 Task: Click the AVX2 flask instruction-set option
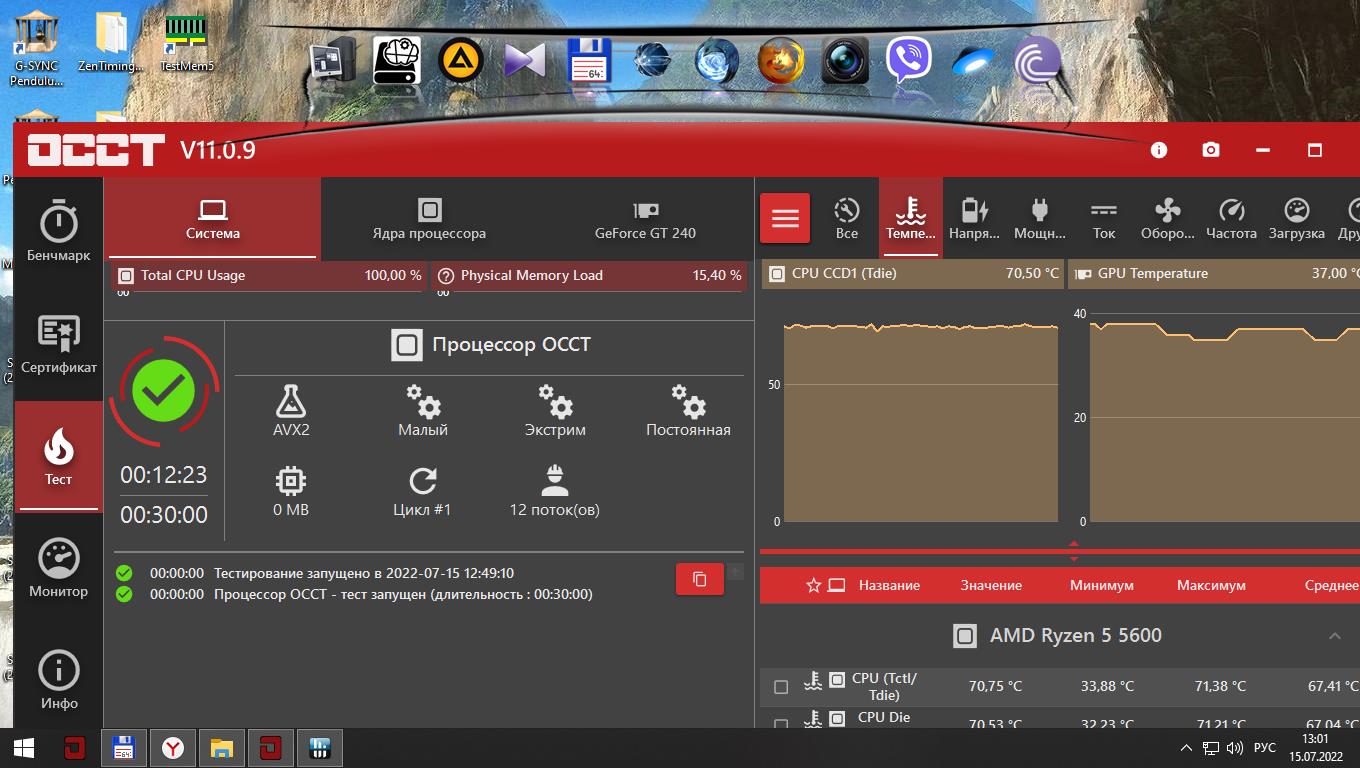pyautogui.click(x=291, y=411)
